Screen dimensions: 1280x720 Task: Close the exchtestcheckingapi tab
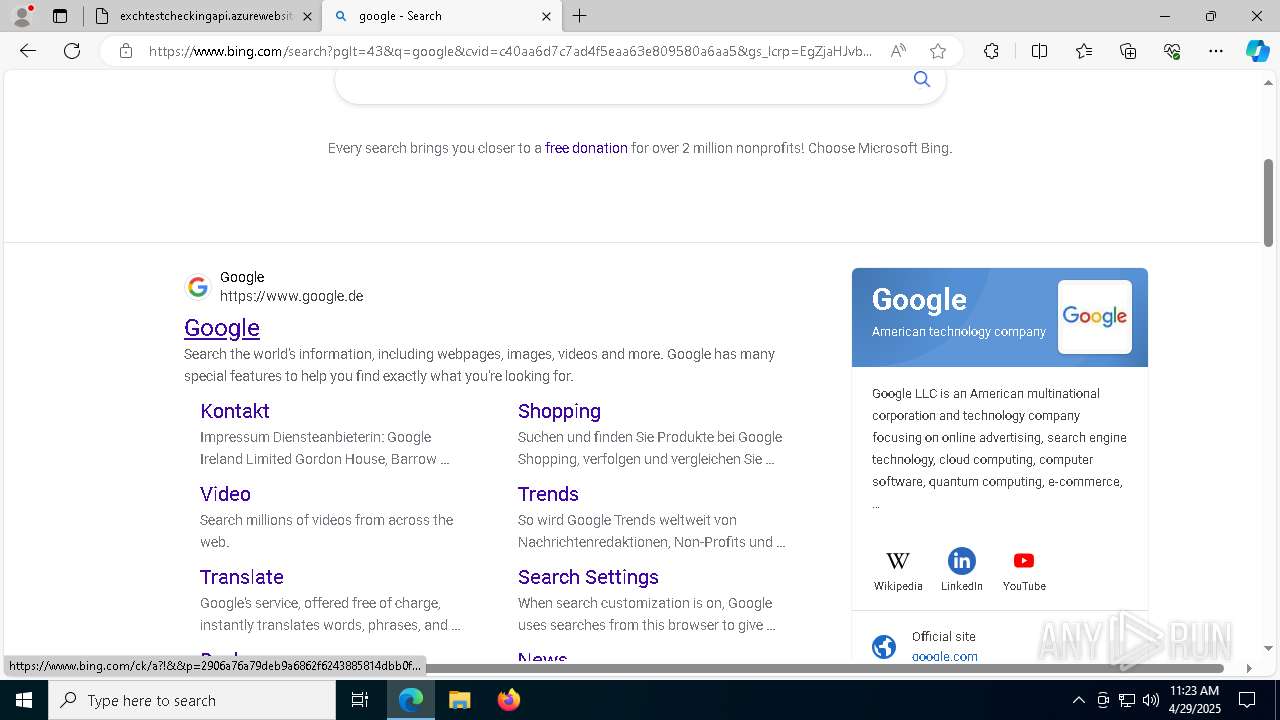coord(307,16)
